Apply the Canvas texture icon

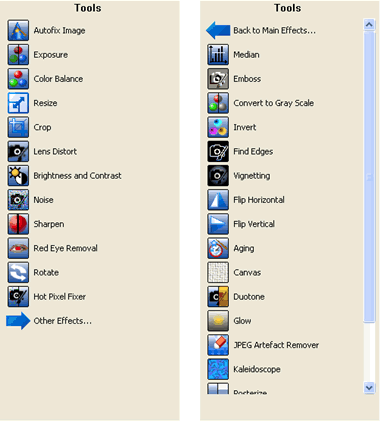pyautogui.click(x=218, y=272)
